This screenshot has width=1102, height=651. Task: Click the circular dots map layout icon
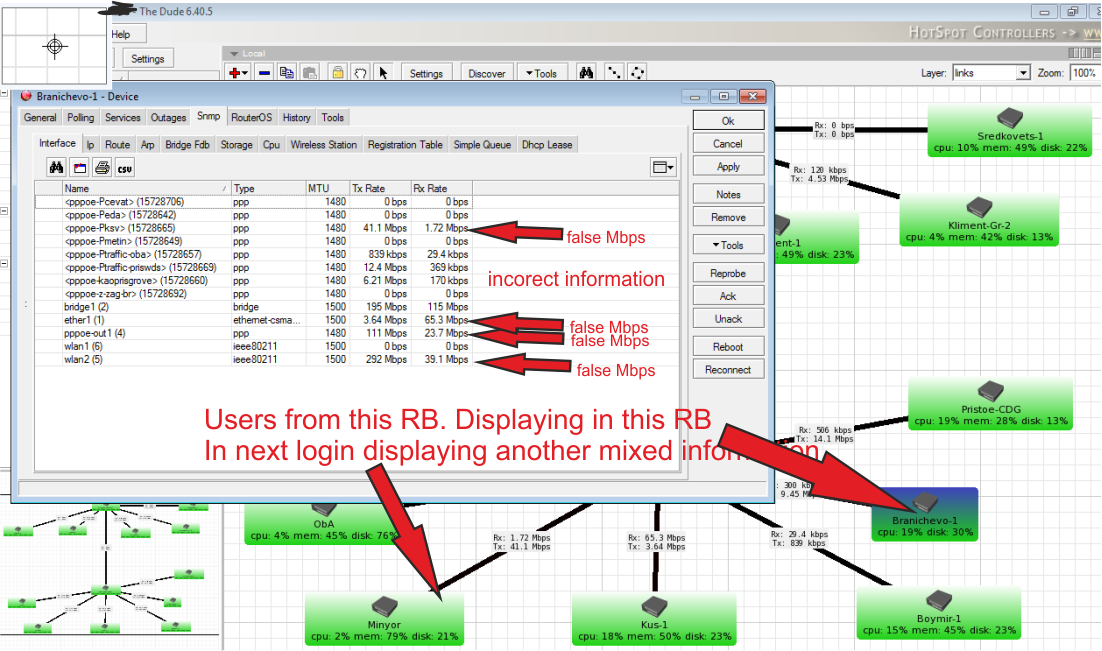(x=637, y=73)
